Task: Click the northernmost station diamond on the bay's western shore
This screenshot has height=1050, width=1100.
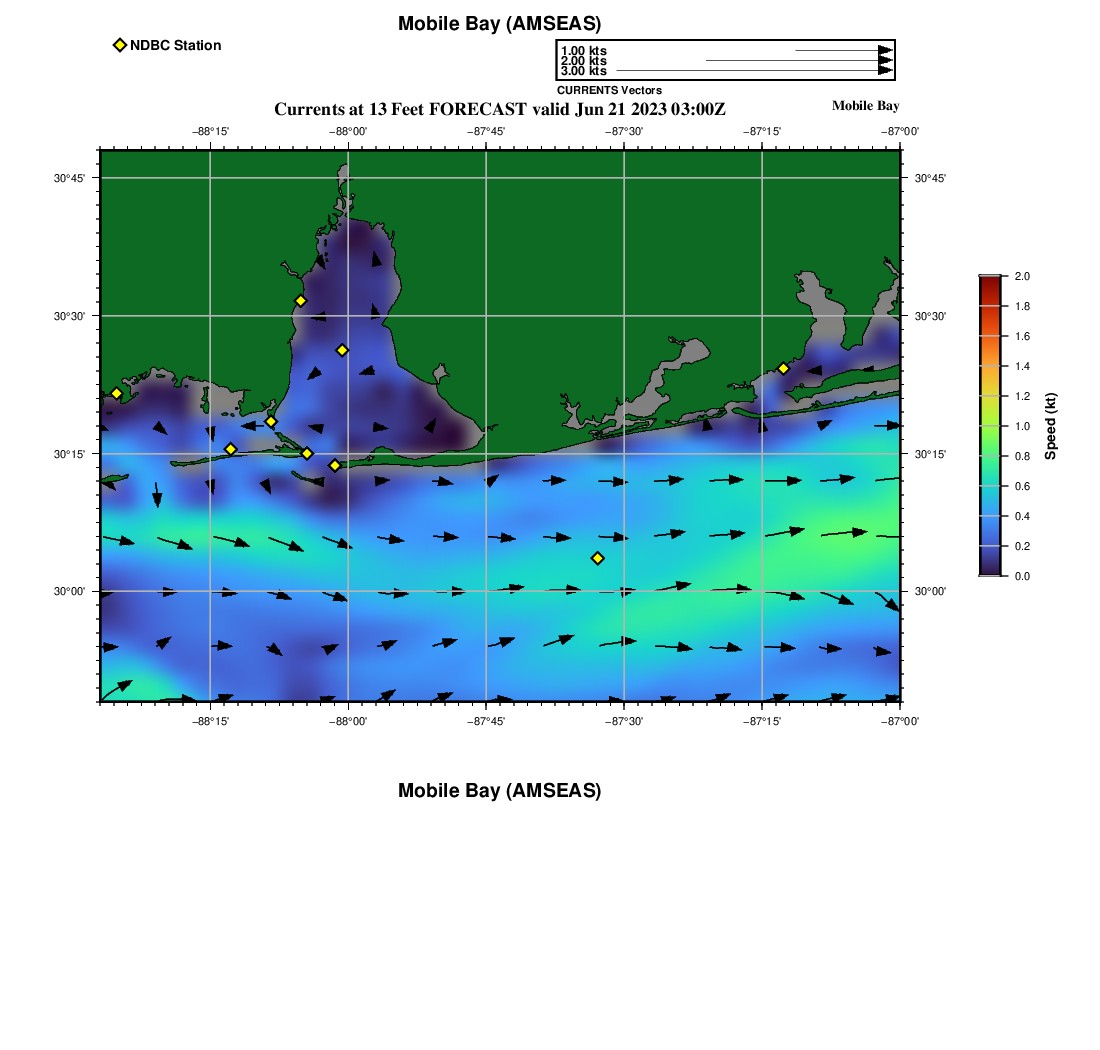Action: [300, 301]
